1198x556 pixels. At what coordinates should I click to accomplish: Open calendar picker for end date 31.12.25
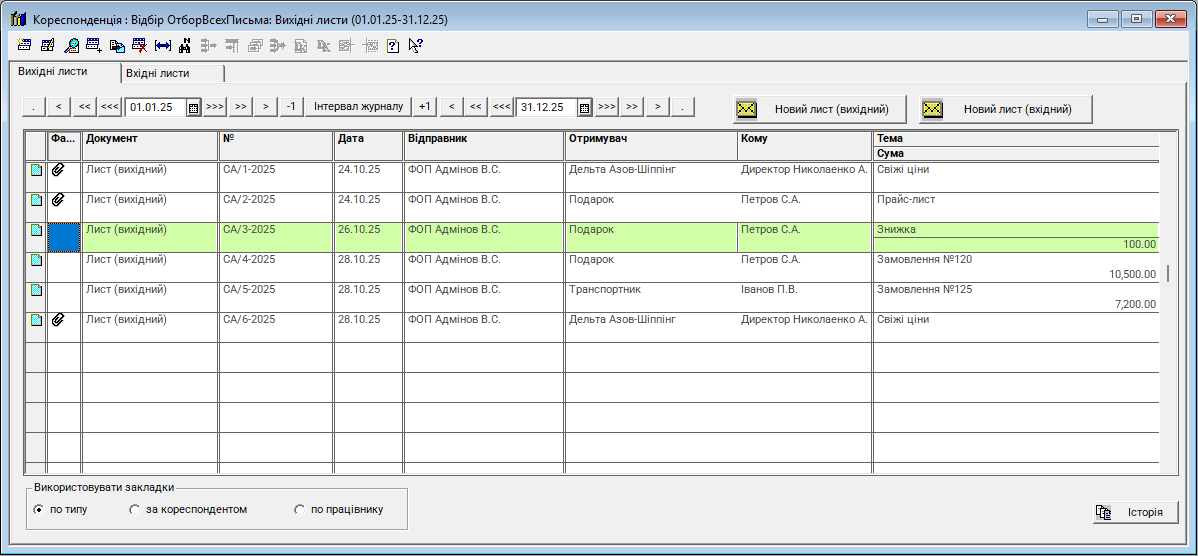click(585, 107)
